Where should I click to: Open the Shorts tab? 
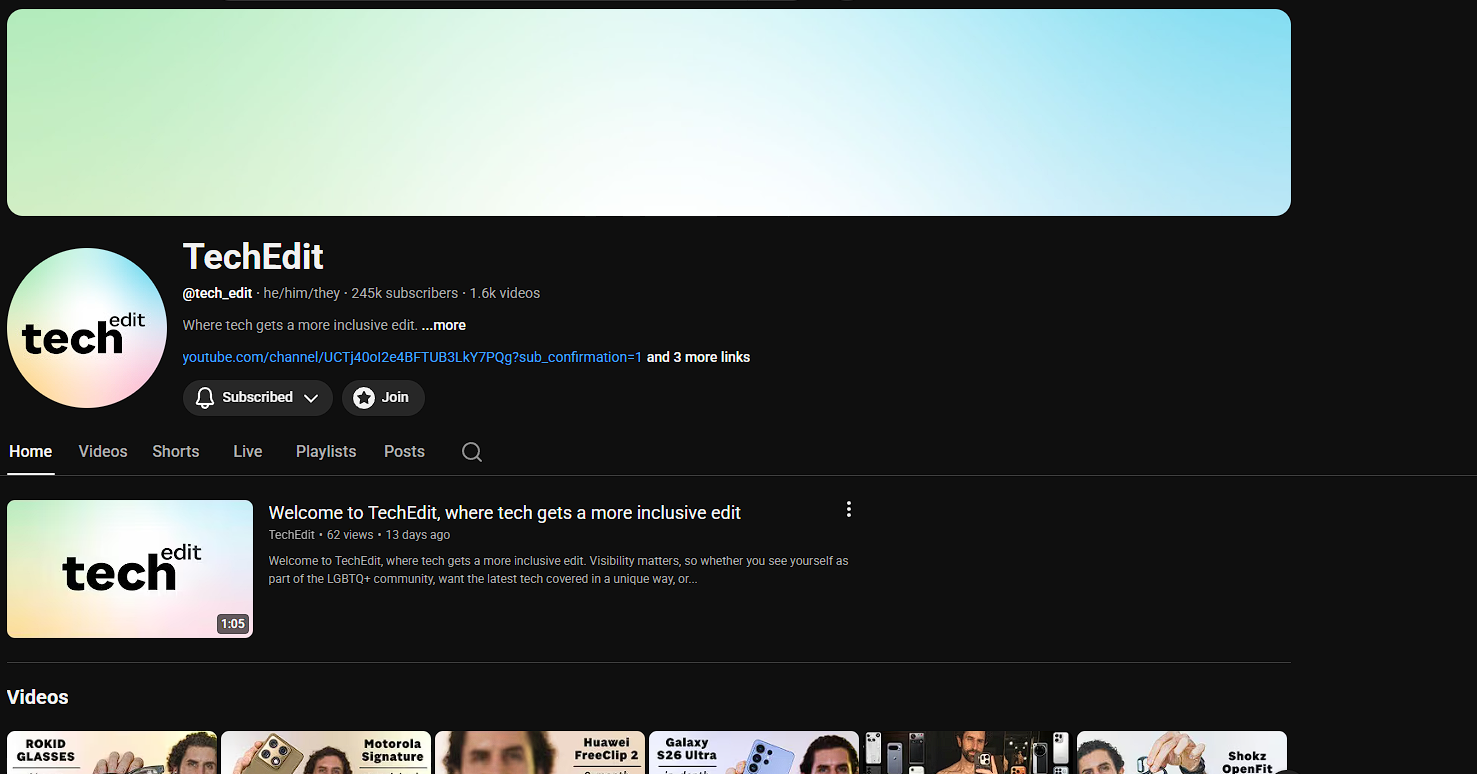pyautogui.click(x=176, y=452)
